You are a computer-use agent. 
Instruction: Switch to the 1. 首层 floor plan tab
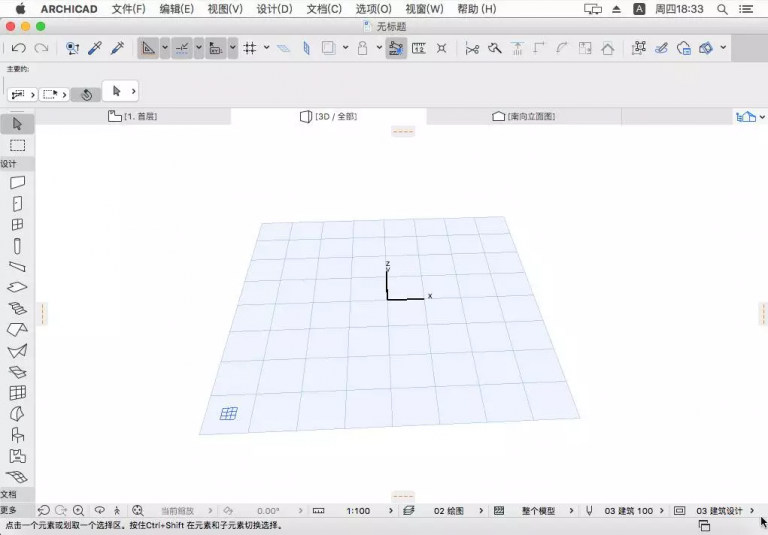tap(133, 117)
